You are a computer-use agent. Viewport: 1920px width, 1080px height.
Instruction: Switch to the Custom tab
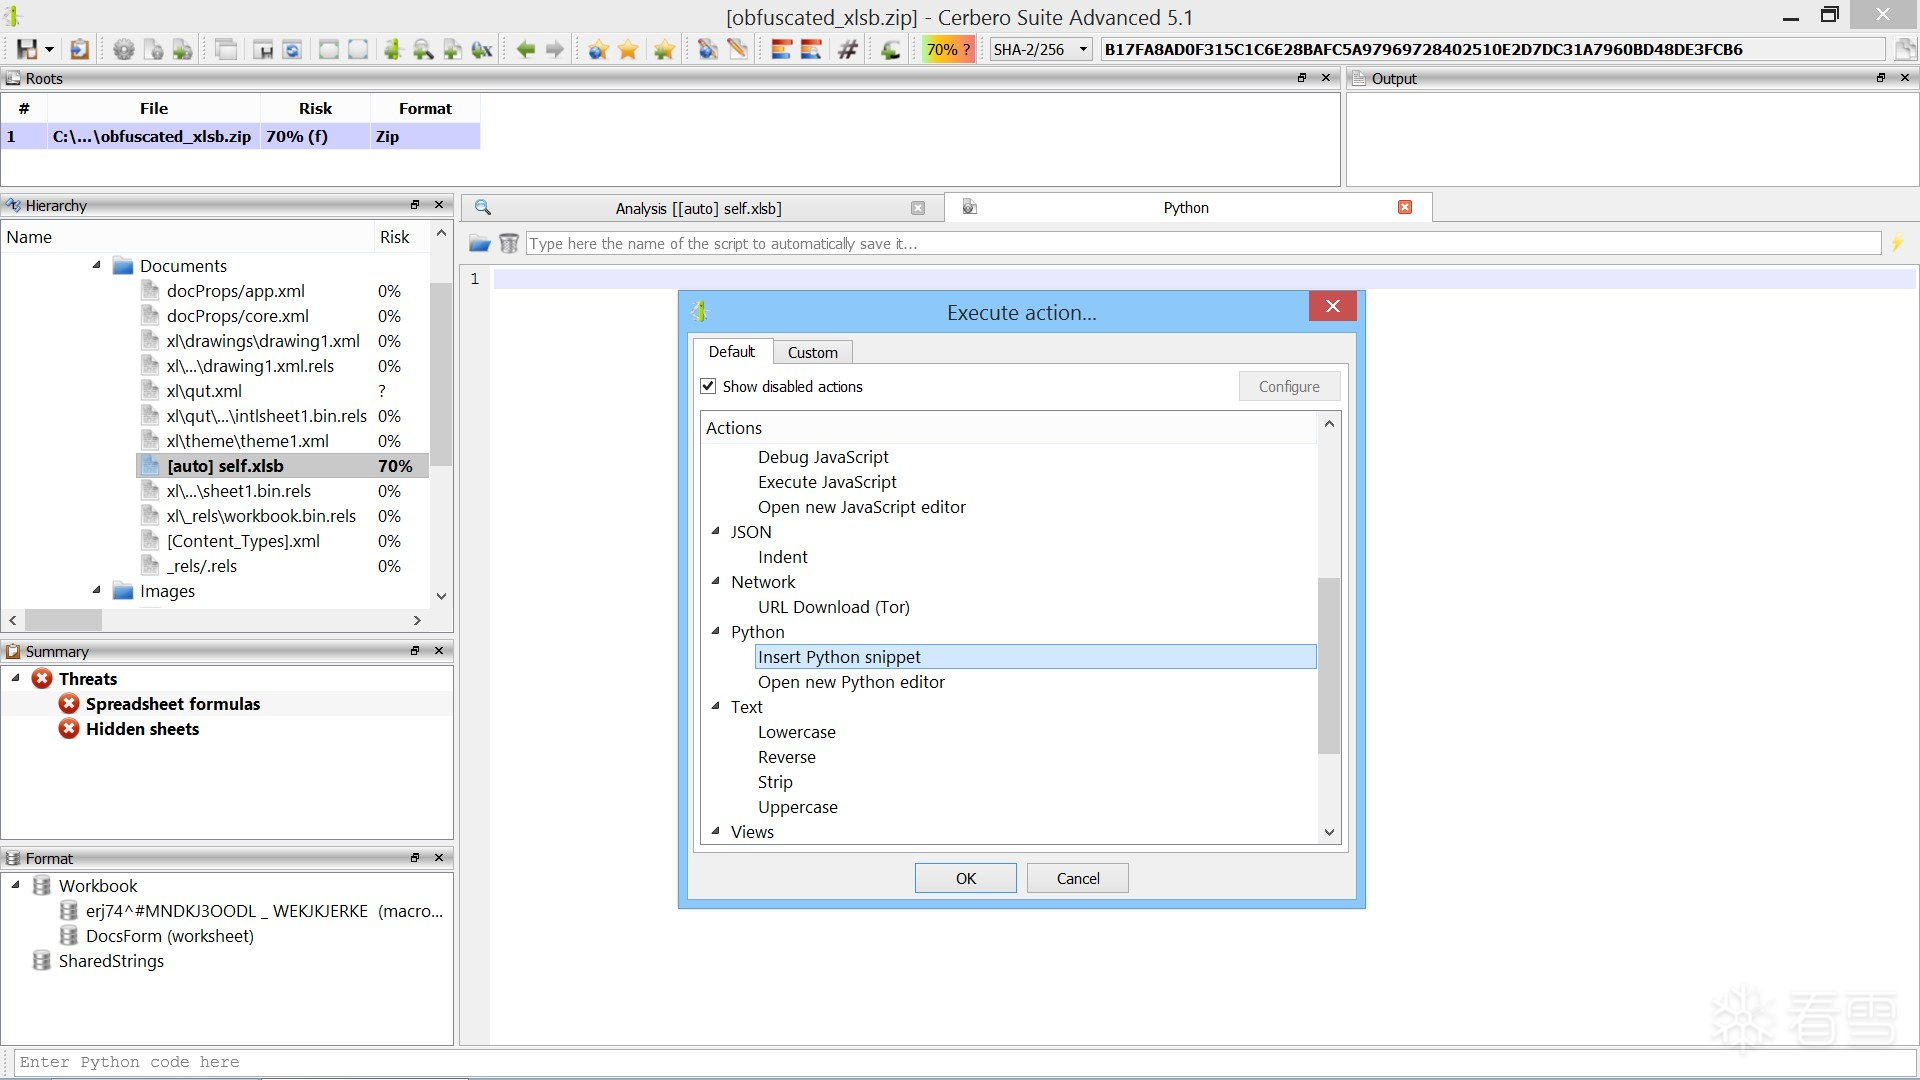812,352
